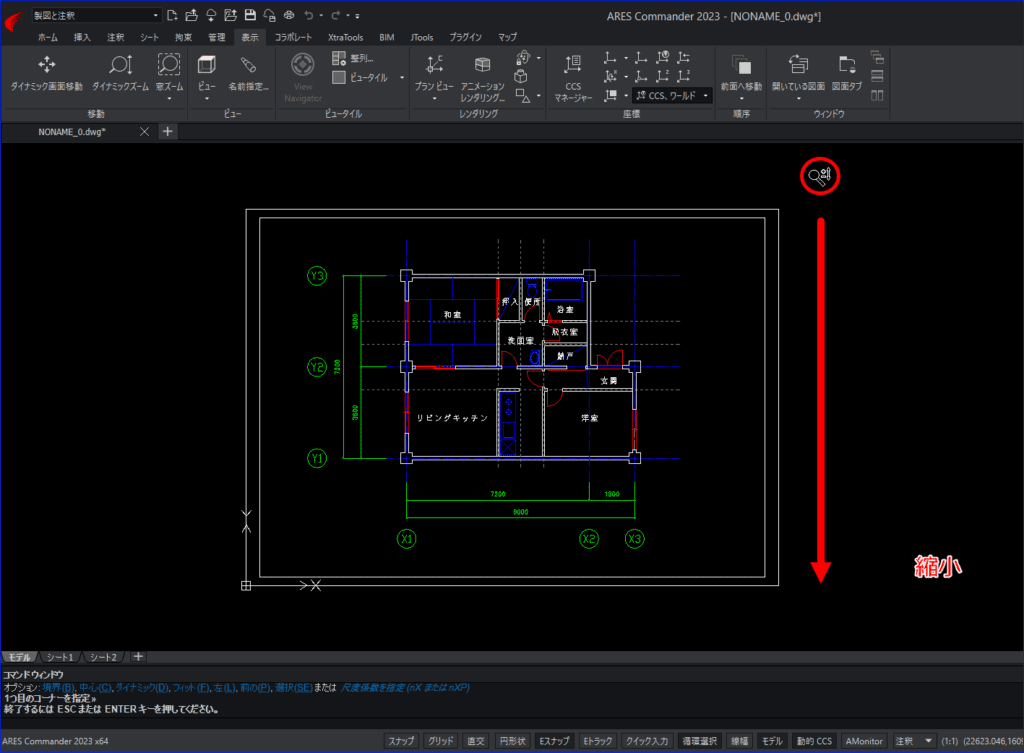Click the 開いている図面 window icon
The height and width of the screenshot is (753, 1024).
click(x=798, y=65)
